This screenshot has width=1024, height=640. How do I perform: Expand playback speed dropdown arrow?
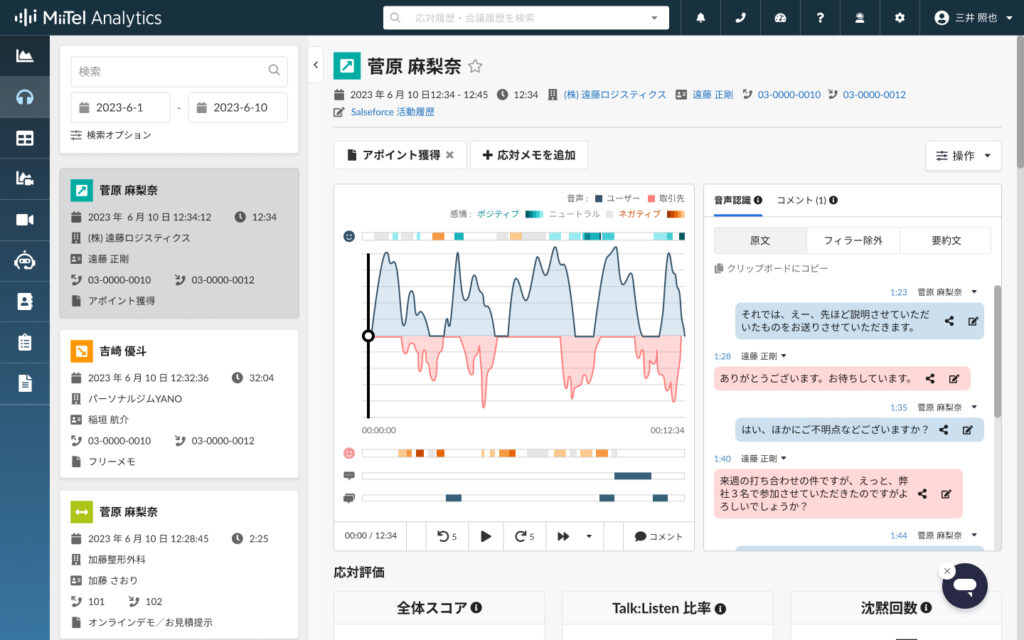point(588,536)
